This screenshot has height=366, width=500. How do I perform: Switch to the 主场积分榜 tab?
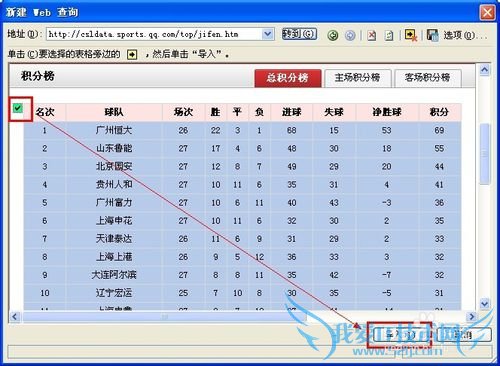point(357,78)
